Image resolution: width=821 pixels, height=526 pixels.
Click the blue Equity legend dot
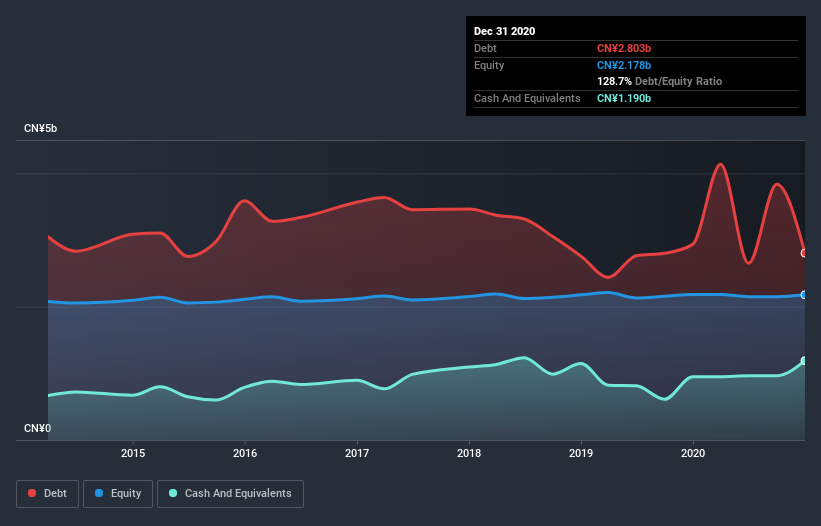tap(99, 493)
